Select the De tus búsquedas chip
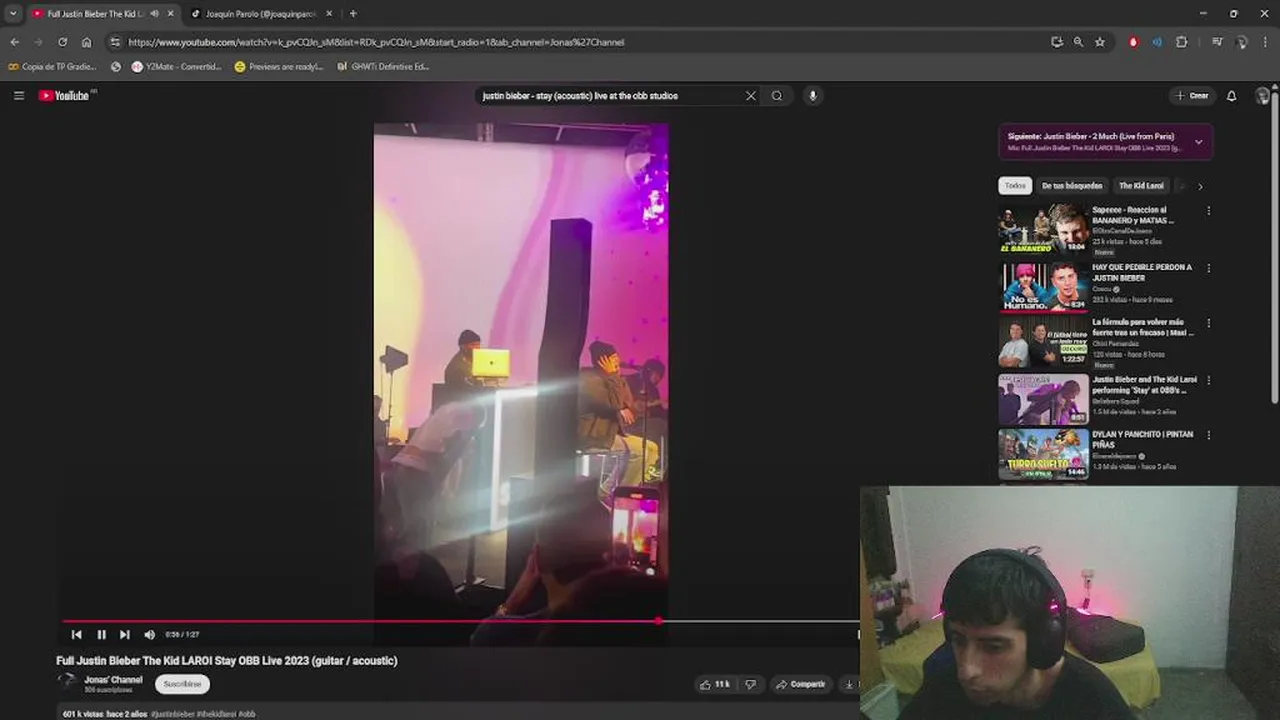 coord(1072,186)
